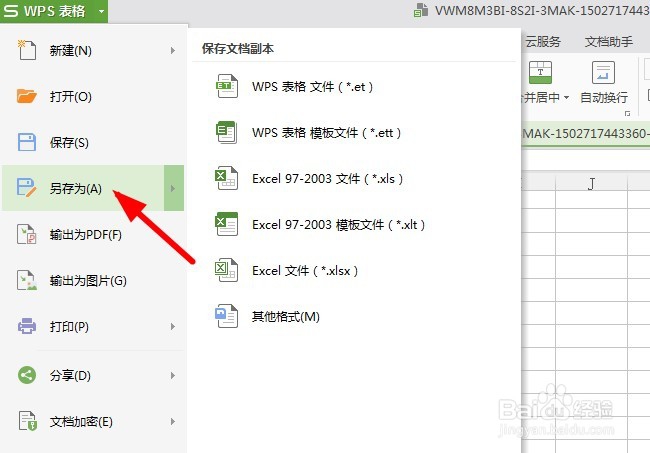650x453 pixels.
Task: Choose 输出为图片(G) menu item
Action: 94,280
